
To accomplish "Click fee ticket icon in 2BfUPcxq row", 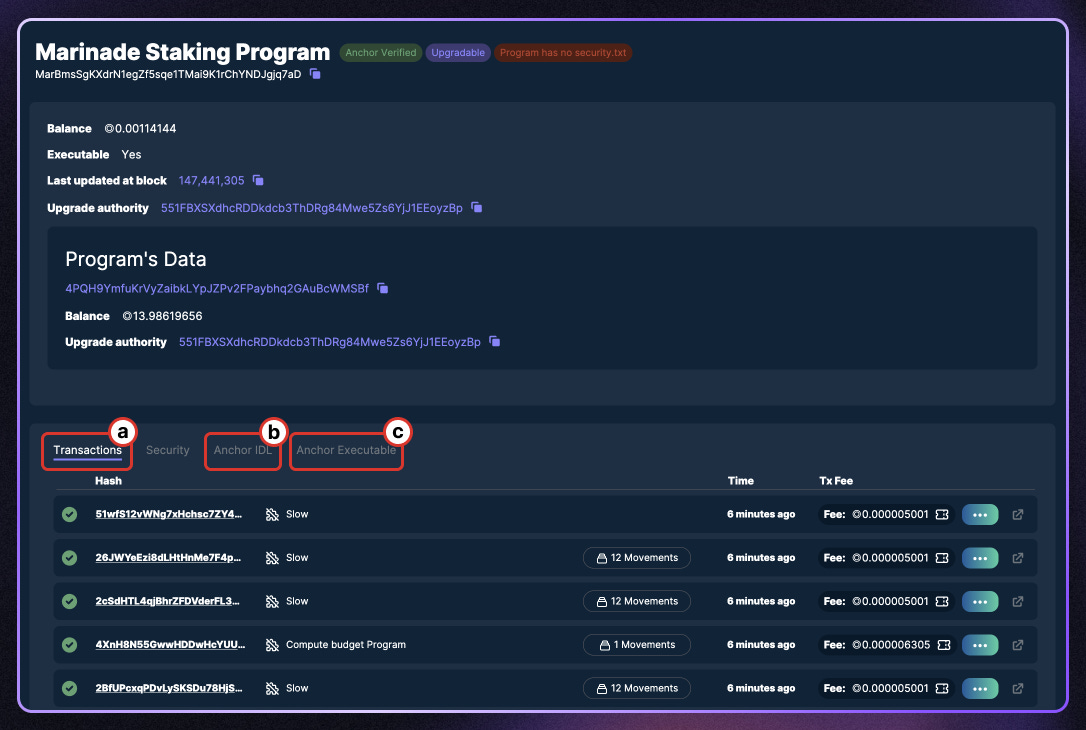I will click(x=942, y=688).
